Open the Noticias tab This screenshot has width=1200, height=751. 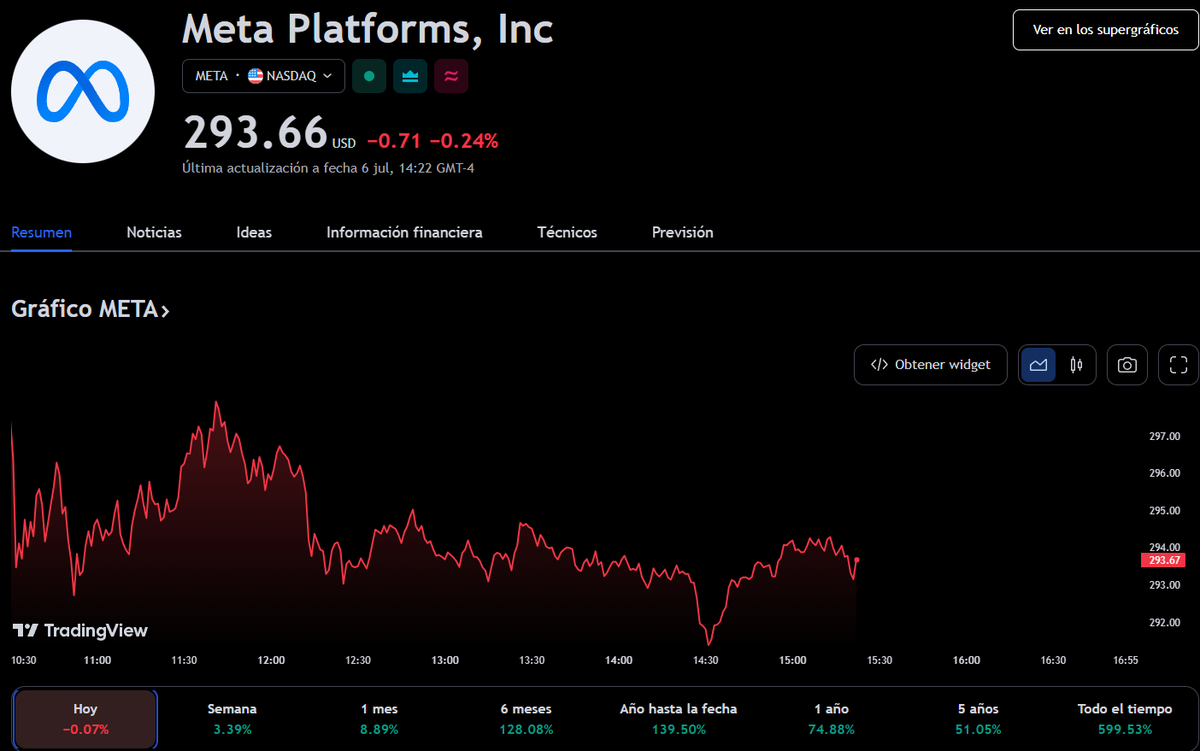click(x=154, y=232)
